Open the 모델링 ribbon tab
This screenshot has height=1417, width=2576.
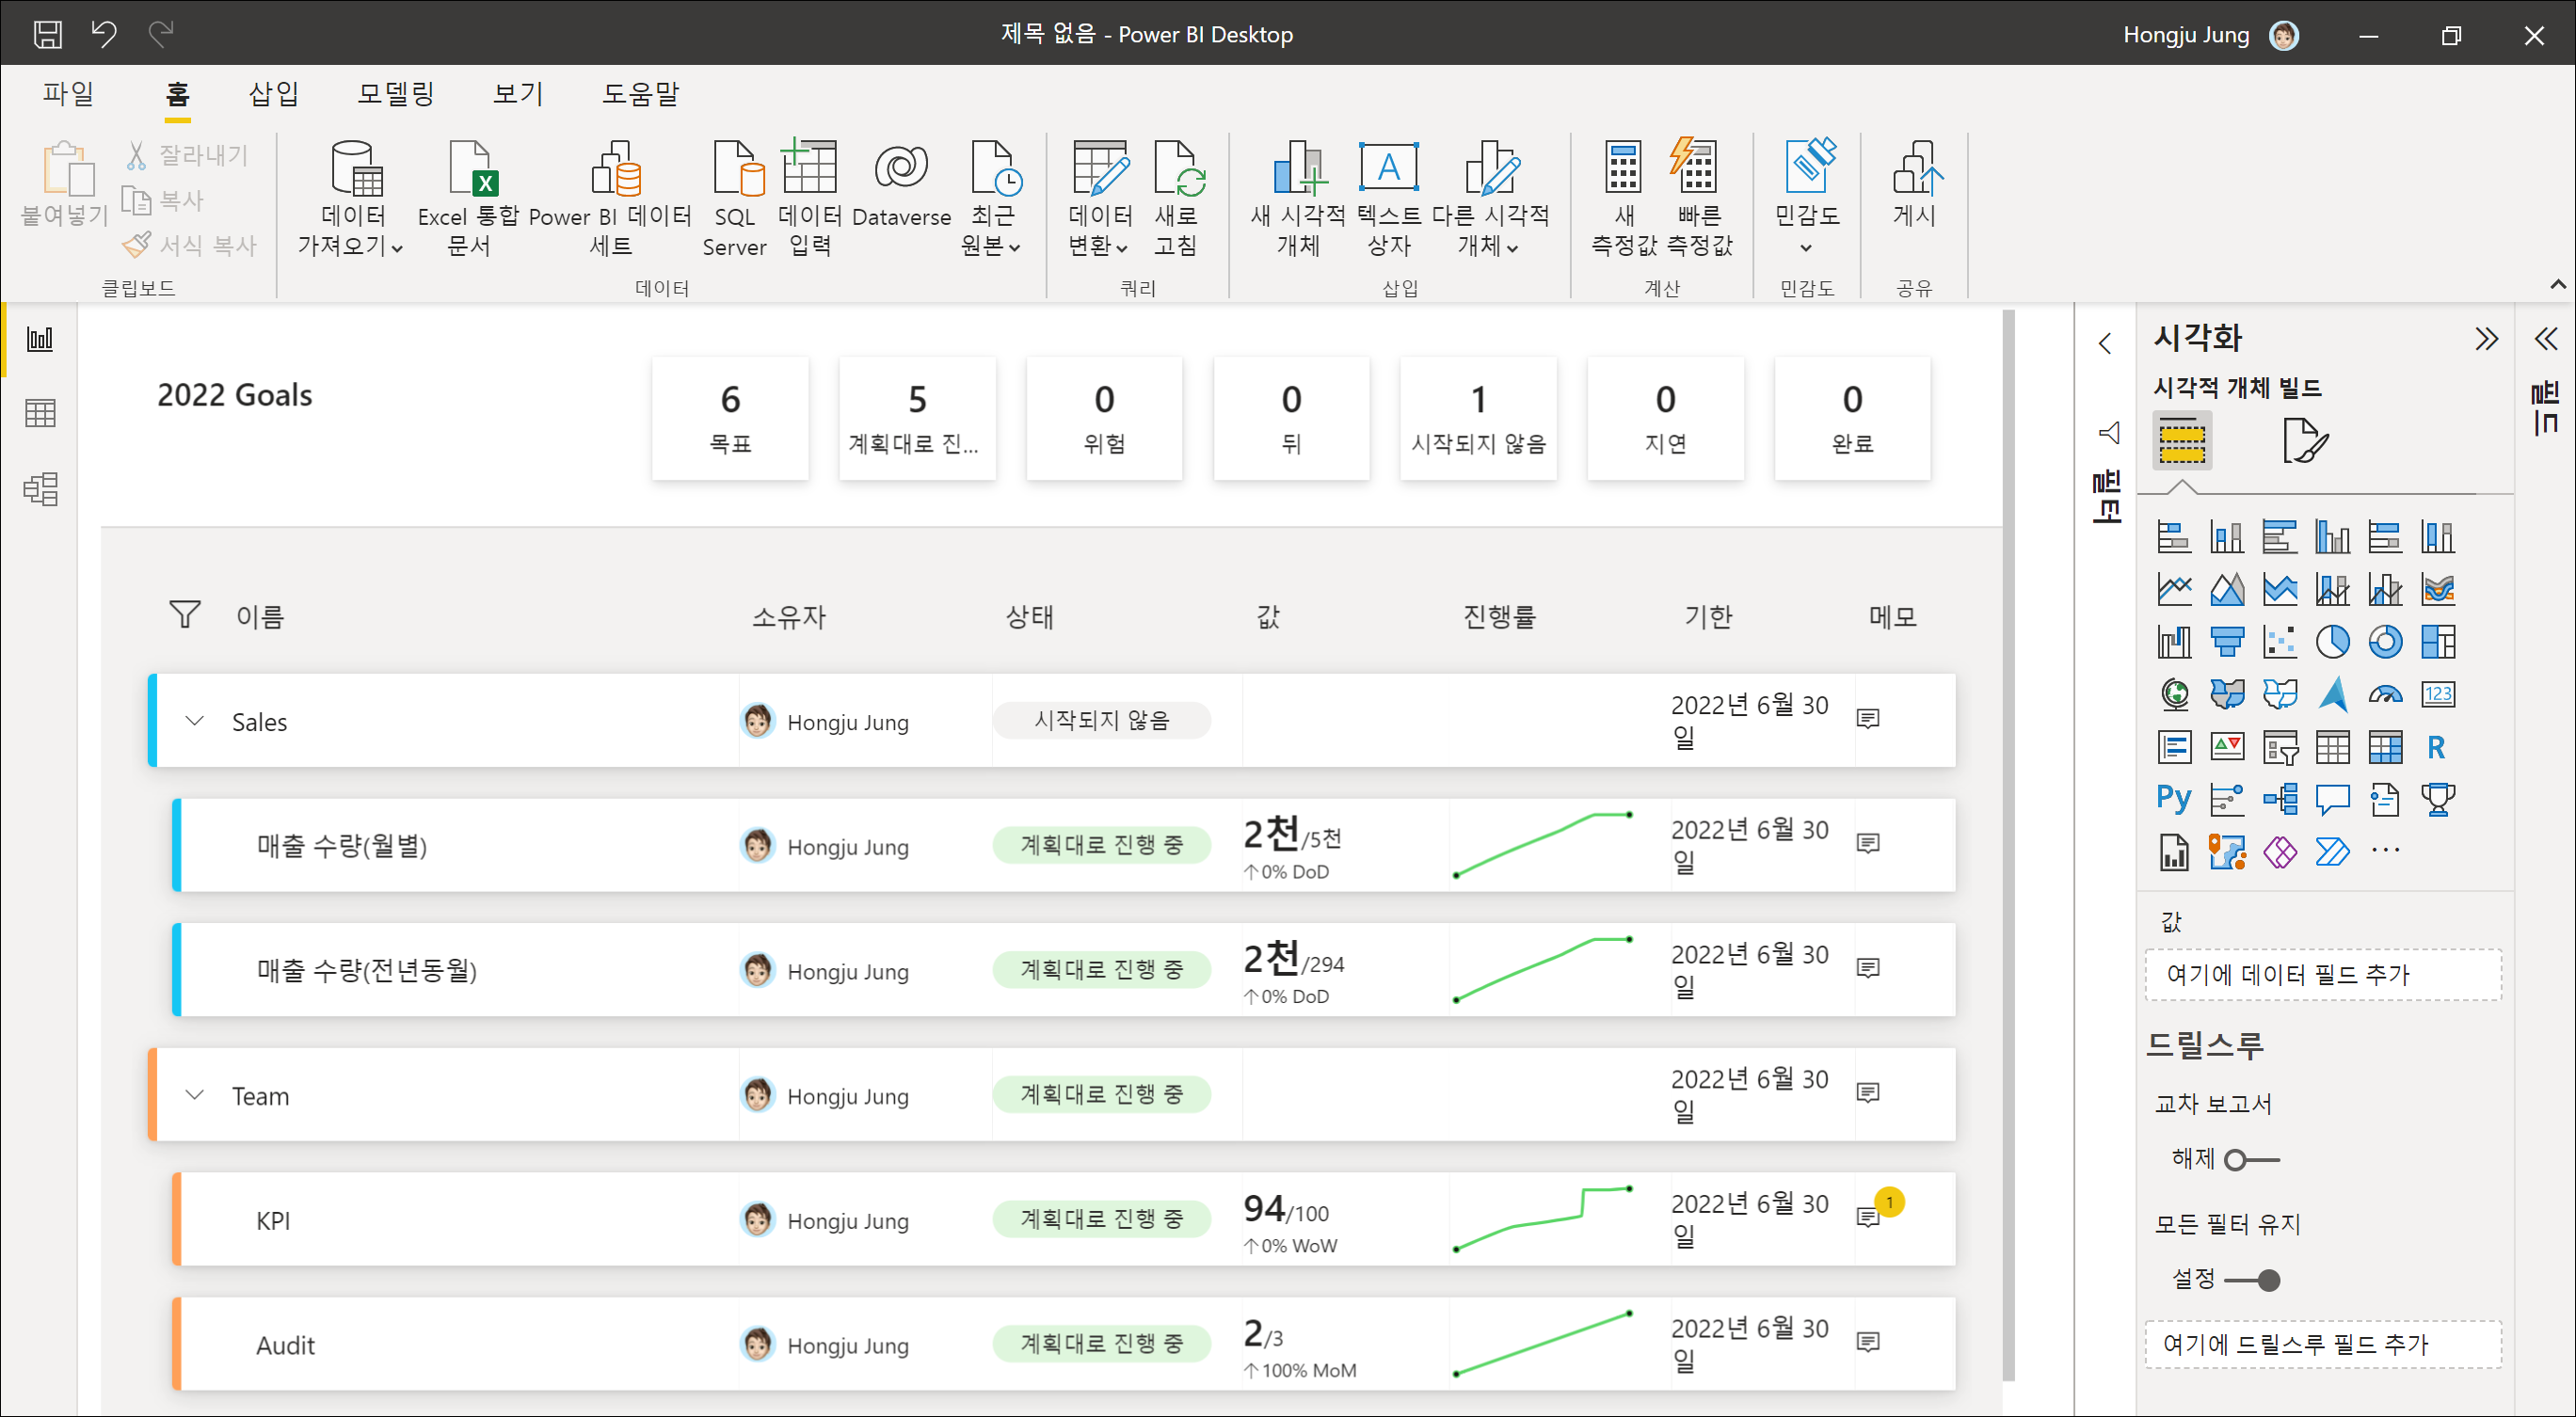pyautogui.click(x=396, y=93)
